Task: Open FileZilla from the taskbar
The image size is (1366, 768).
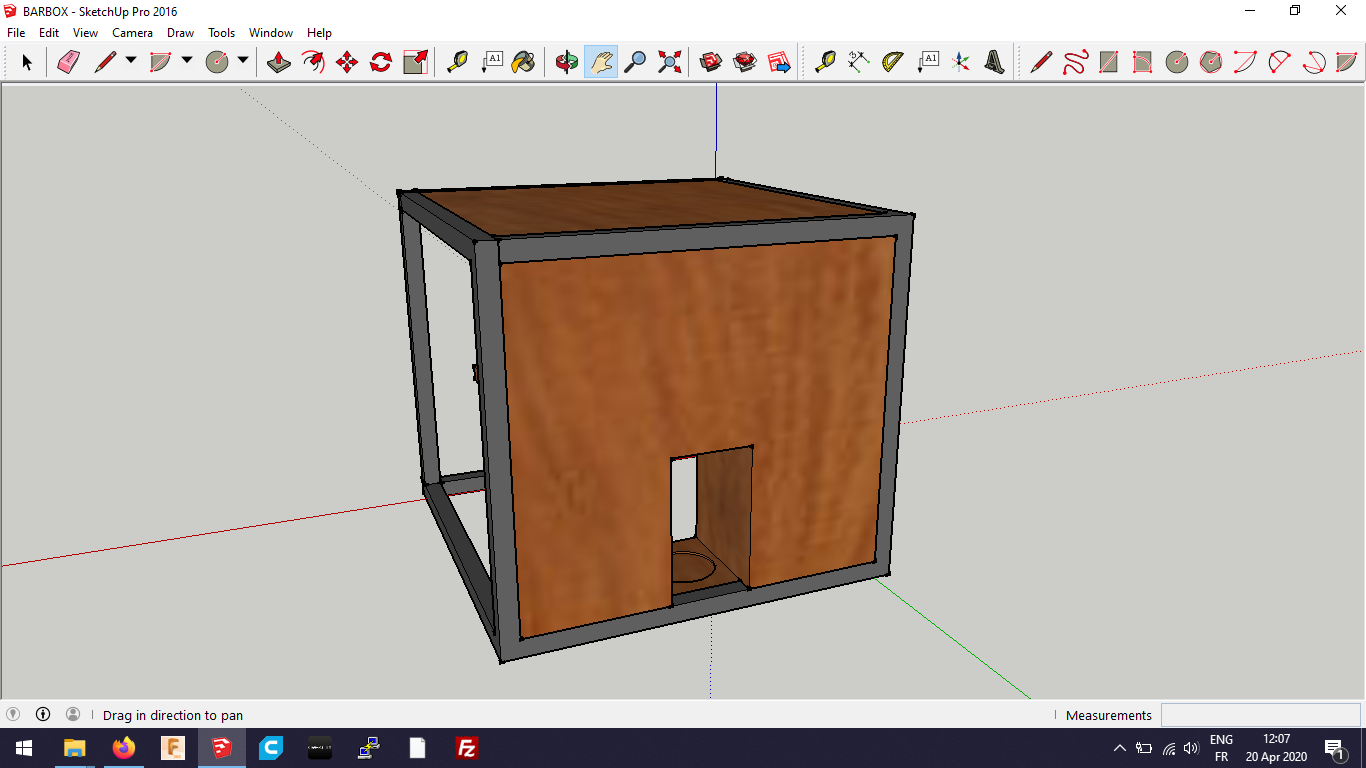Action: [466, 748]
